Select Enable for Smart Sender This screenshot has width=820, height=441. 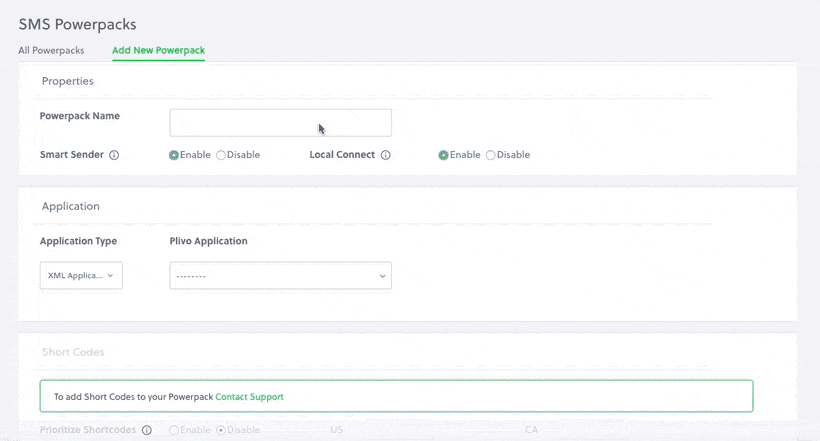pos(174,156)
